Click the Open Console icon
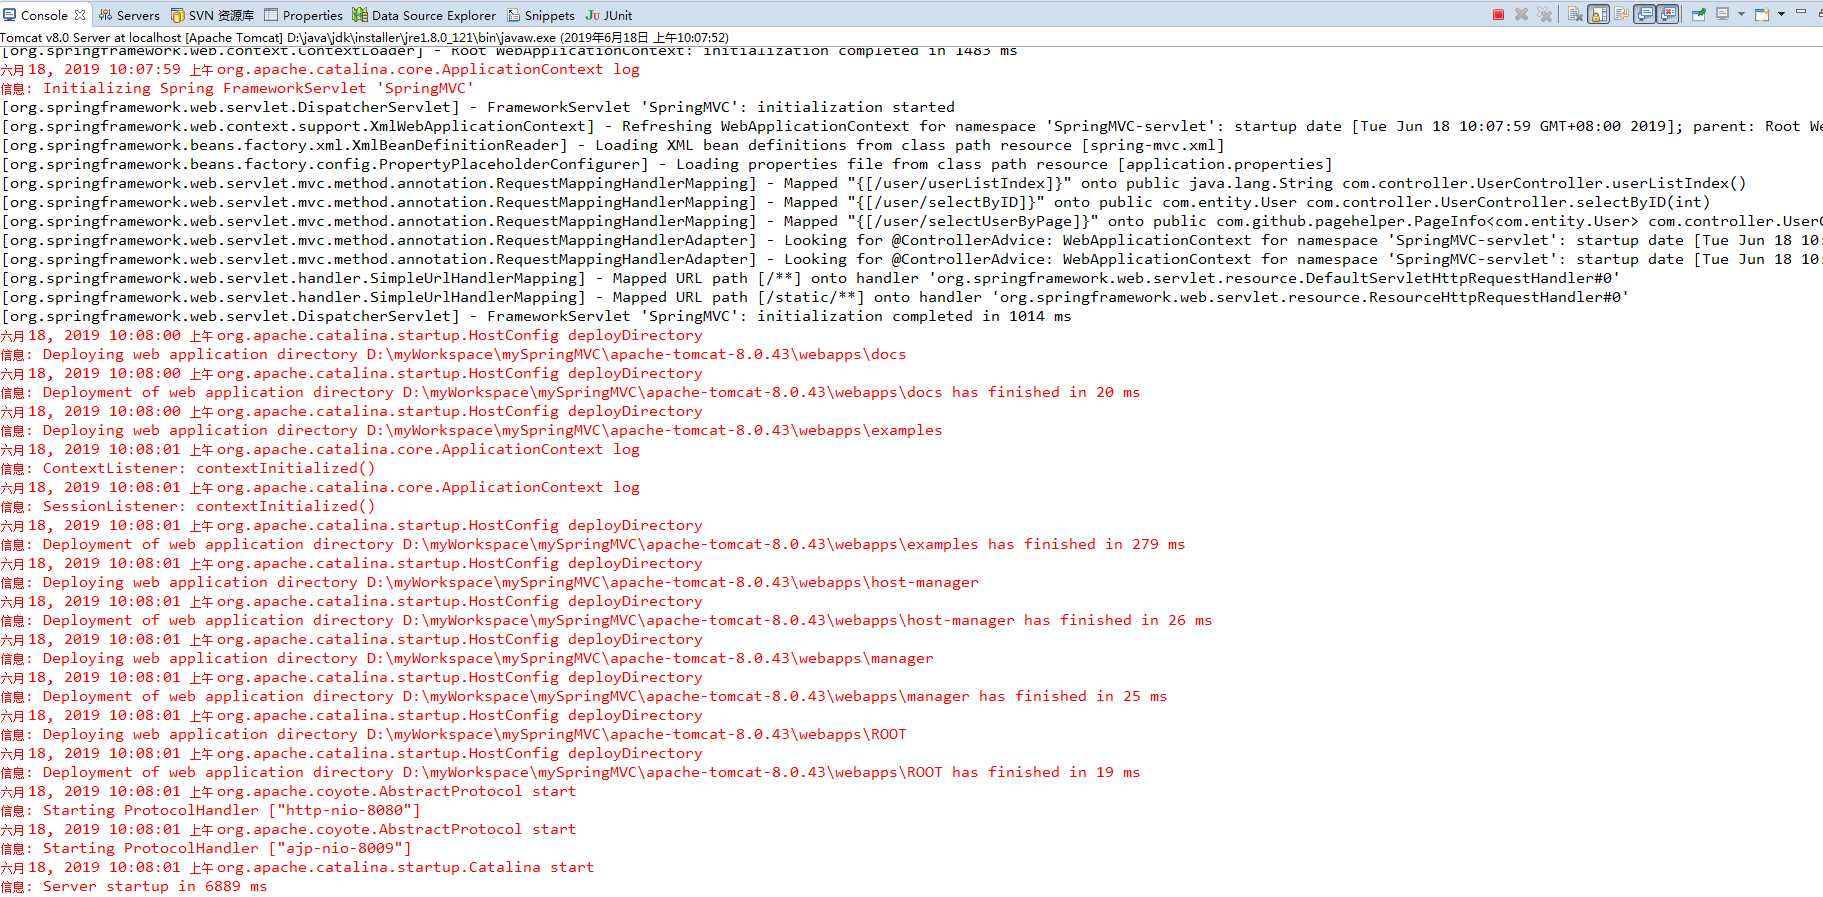This screenshot has height=897, width=1823. (x=1761, y=14)
